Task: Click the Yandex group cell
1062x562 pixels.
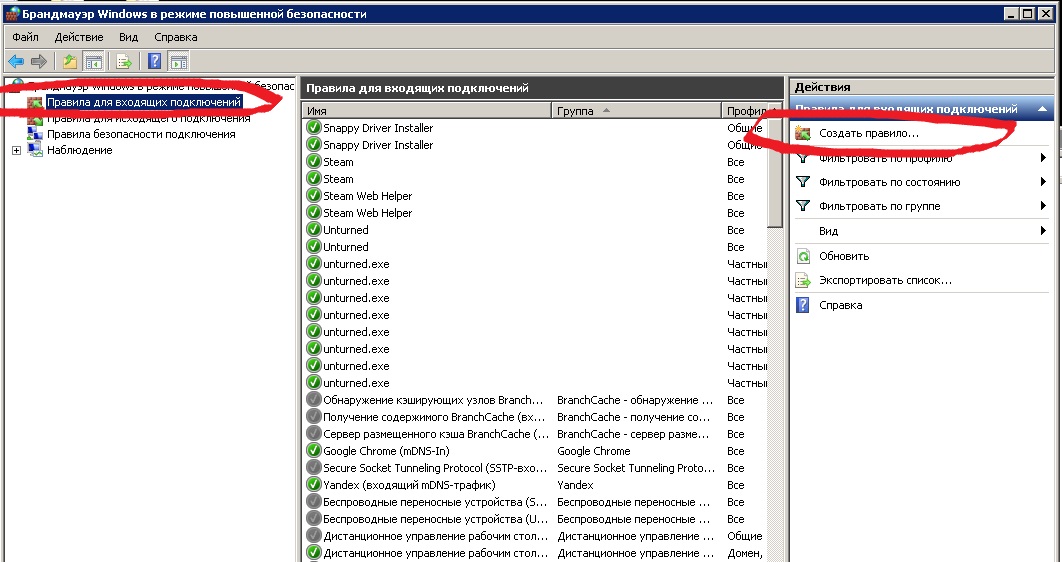Action: tap(575, 485)
